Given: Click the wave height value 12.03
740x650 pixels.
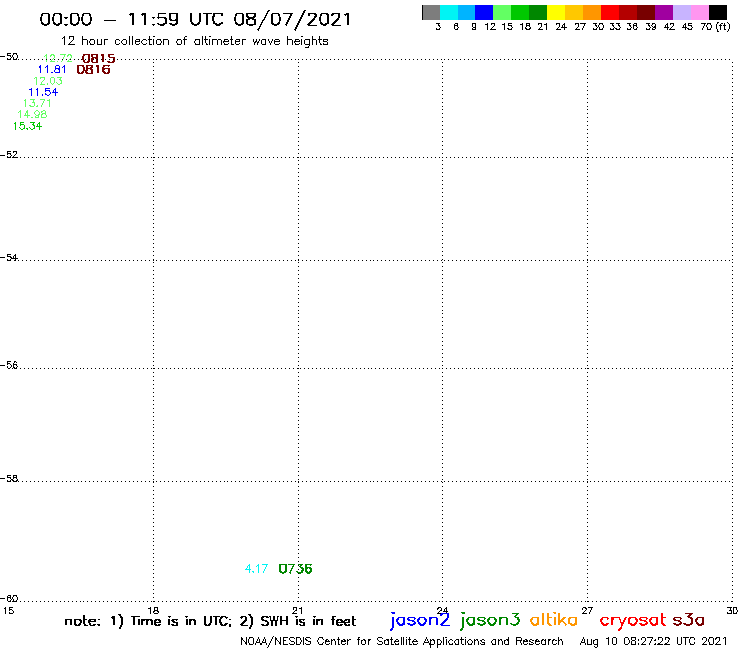Looking at the screenshot, I should [x=48, y=81].
